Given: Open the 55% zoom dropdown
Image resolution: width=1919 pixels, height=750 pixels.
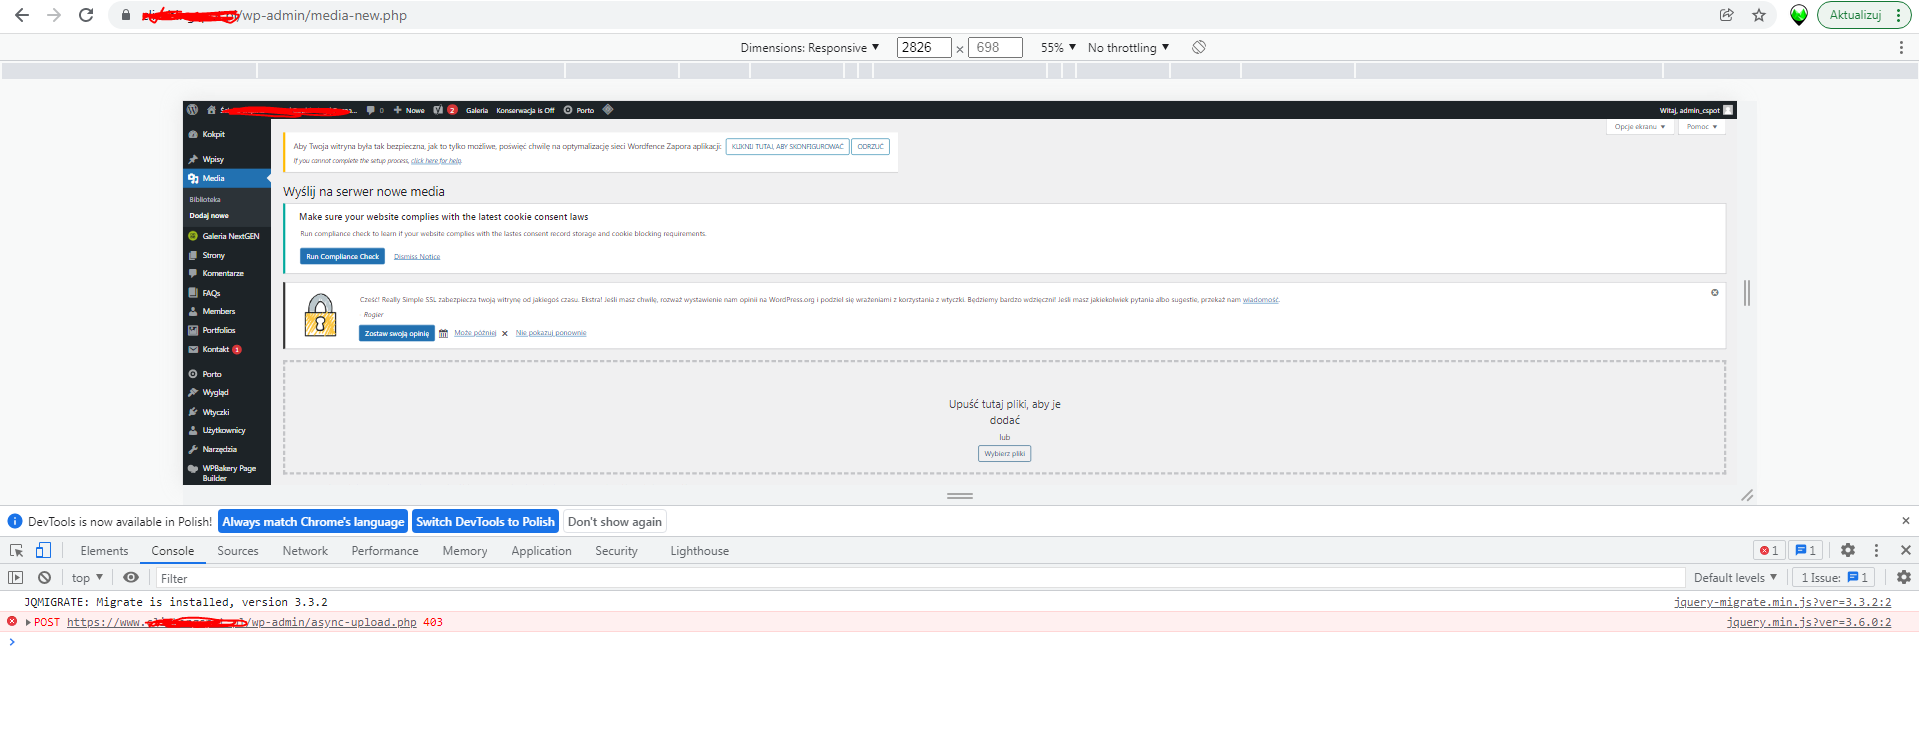Looking at the screenshot, I should (1058, 47).
